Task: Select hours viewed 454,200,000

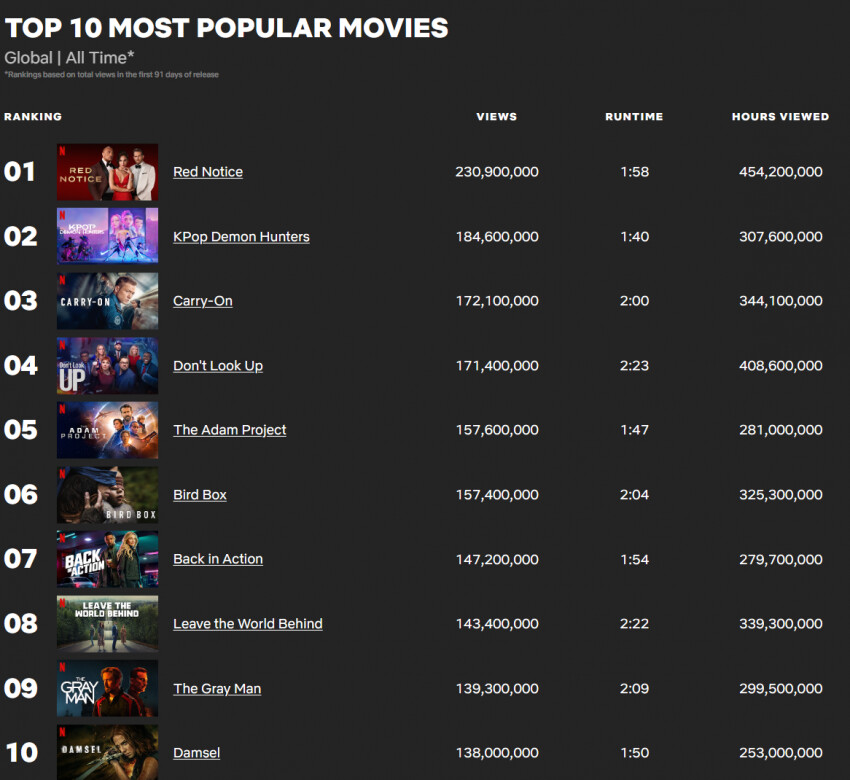Action: (781, 172)
